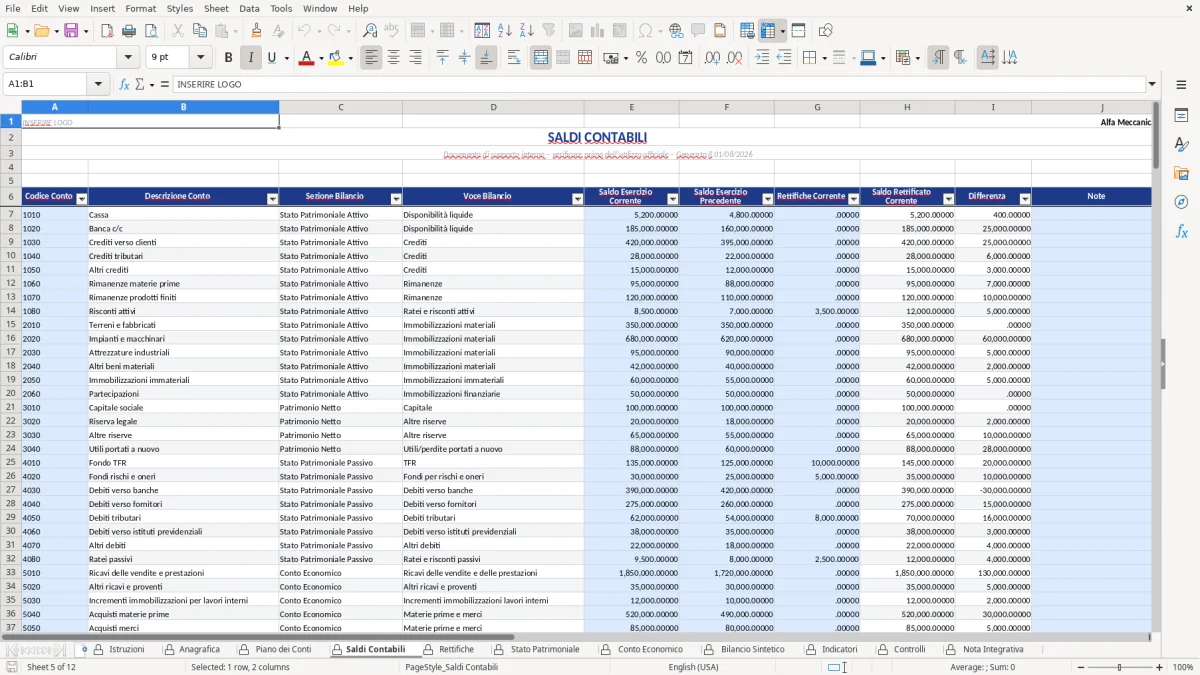Insert hyperlink icon
The width and height of the screenshot is (1200, 675).
[676, 31]
